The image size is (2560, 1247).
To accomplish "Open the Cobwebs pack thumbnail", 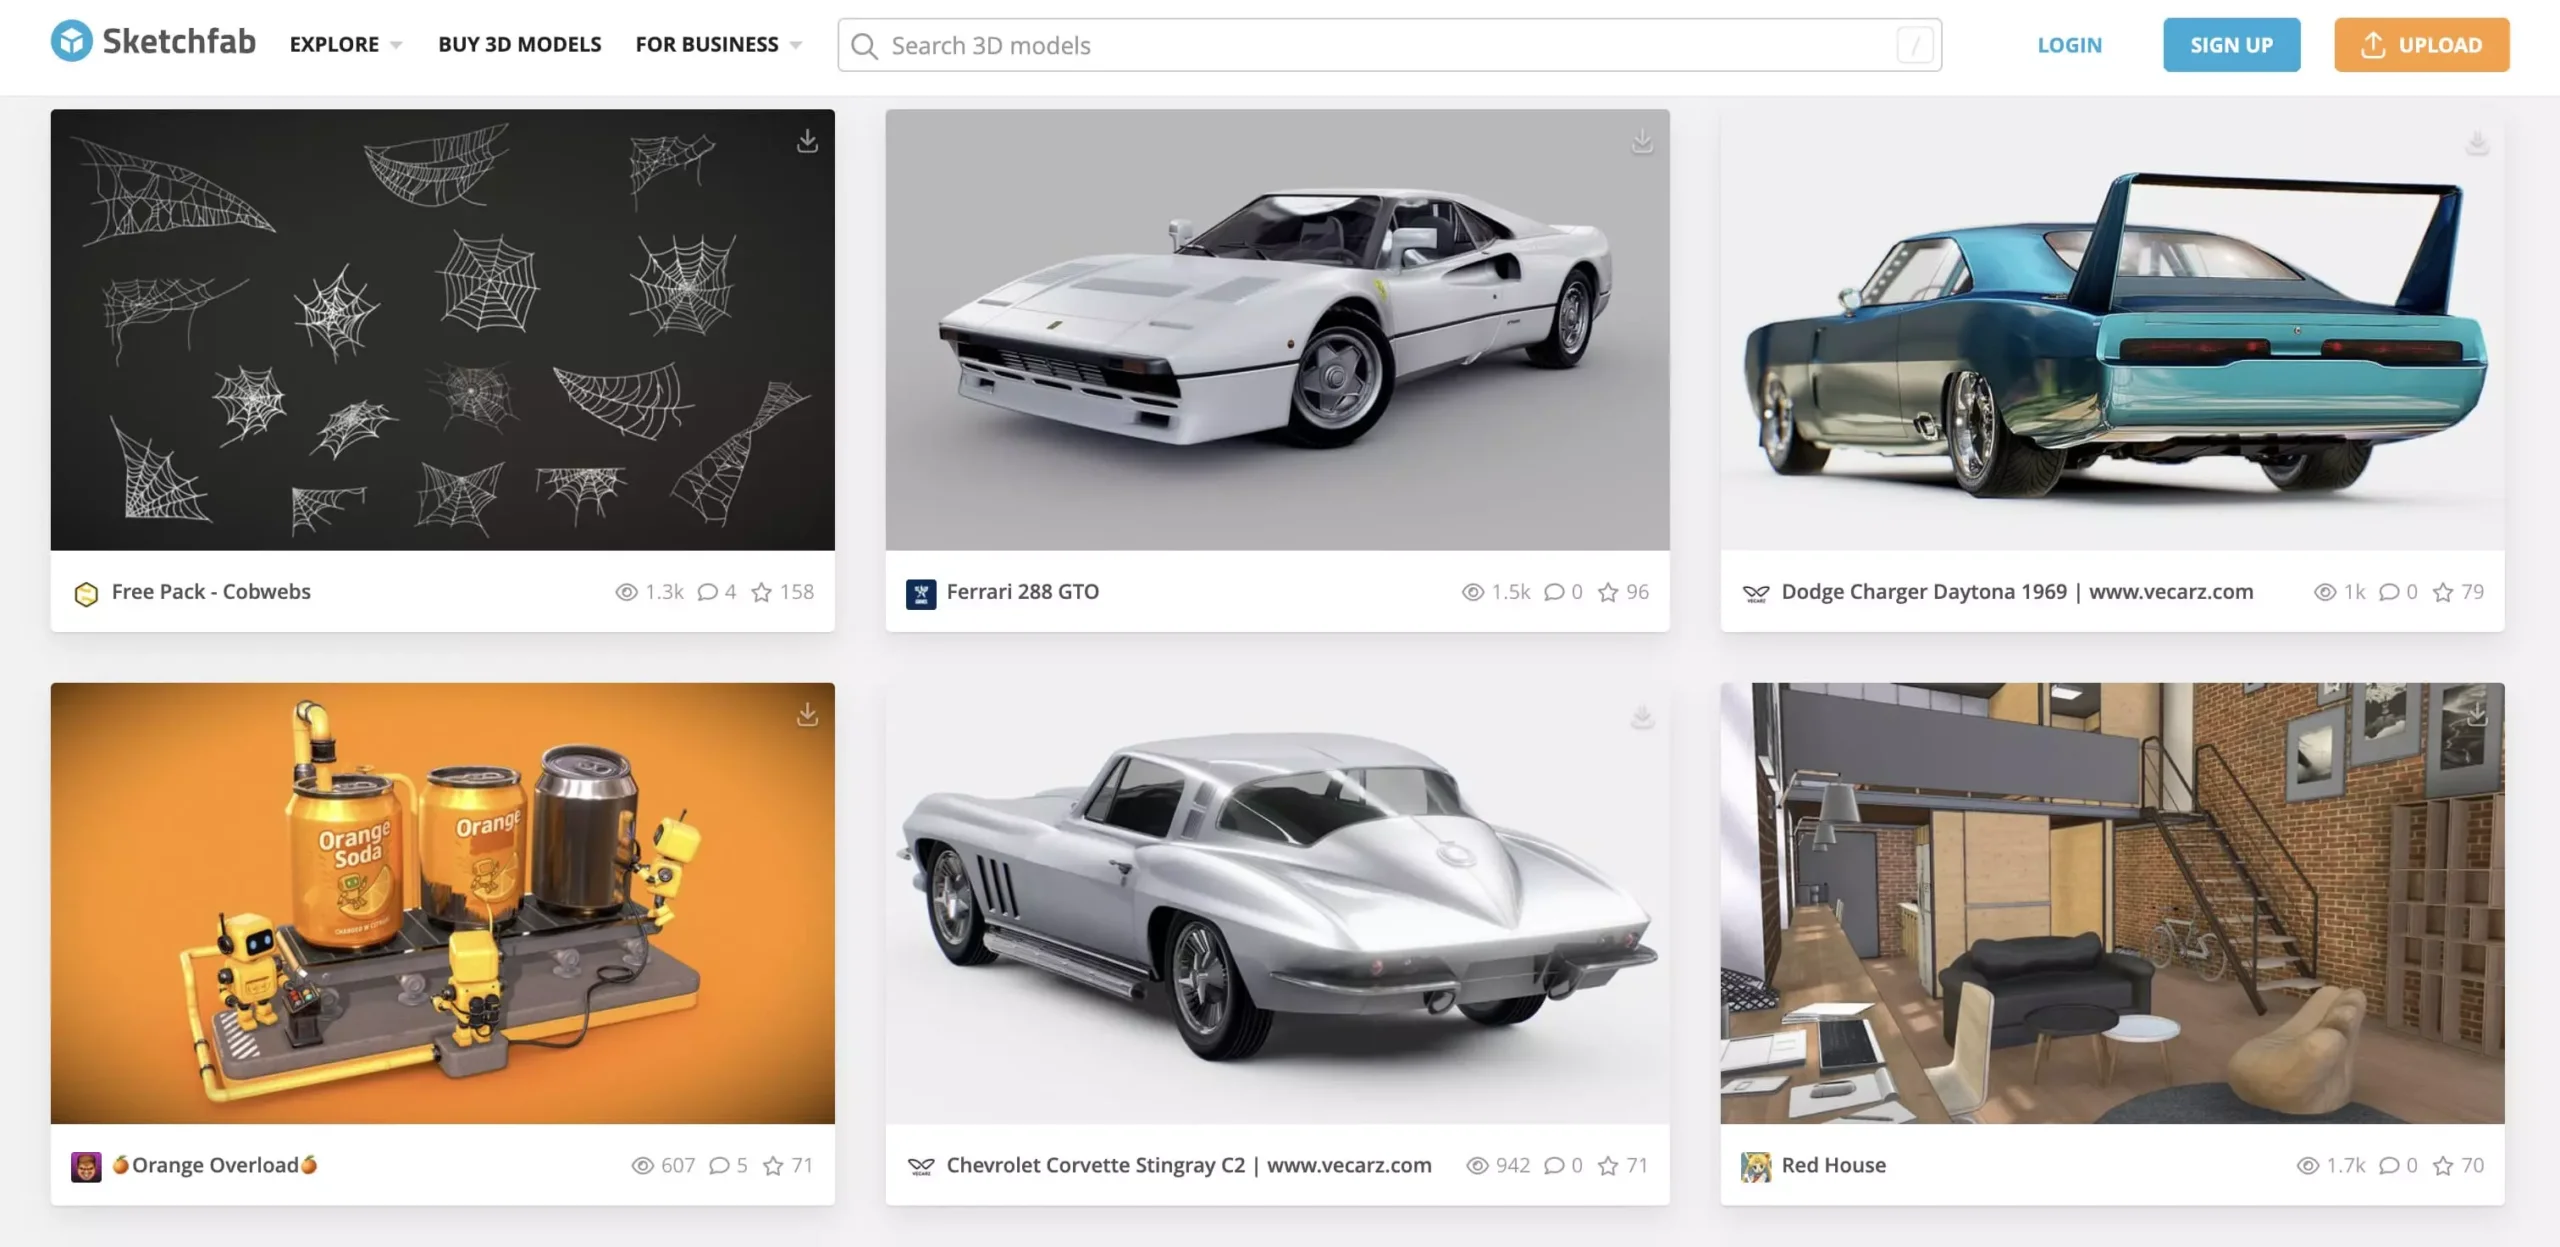I will (442, 329).
